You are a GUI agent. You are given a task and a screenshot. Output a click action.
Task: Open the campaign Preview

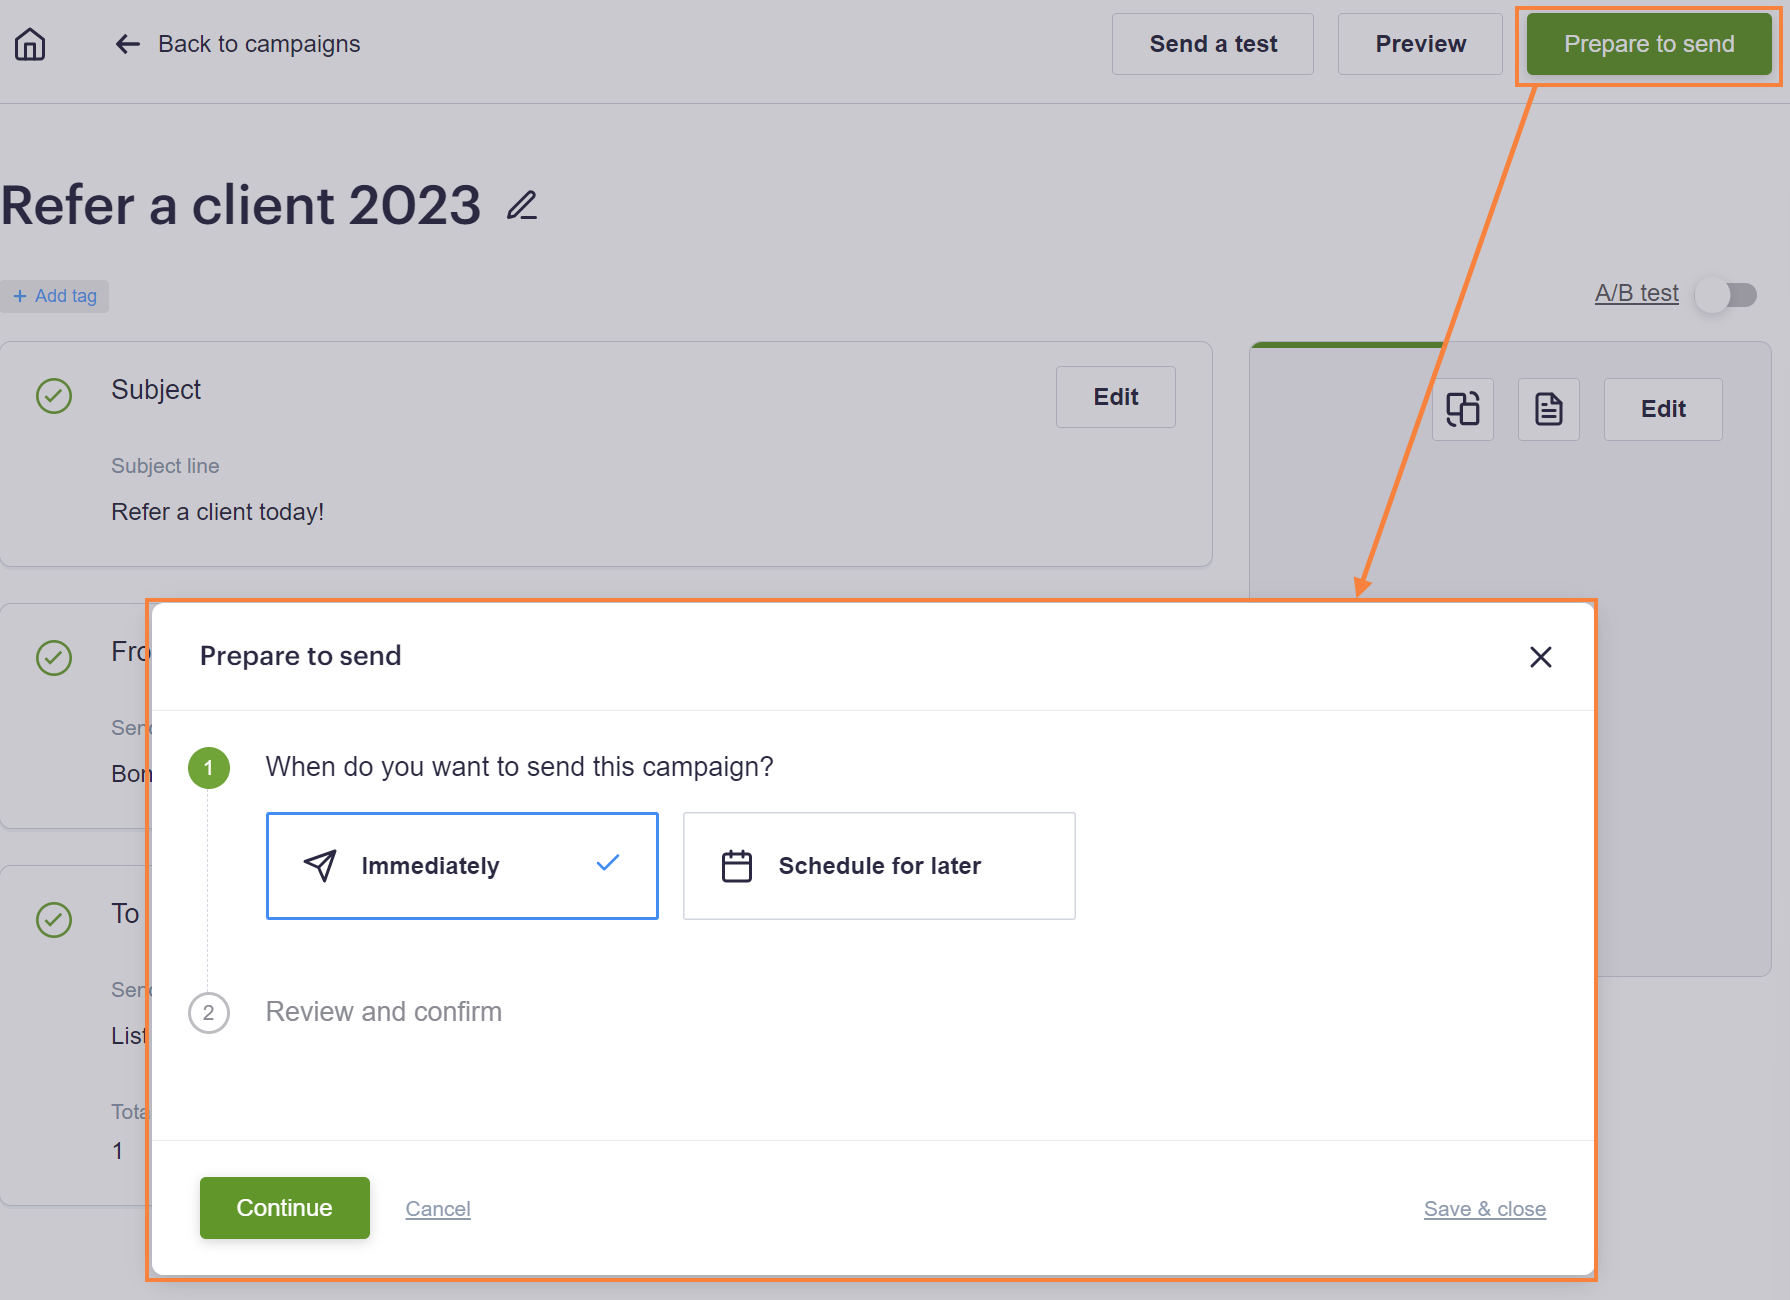[1420, 44]
